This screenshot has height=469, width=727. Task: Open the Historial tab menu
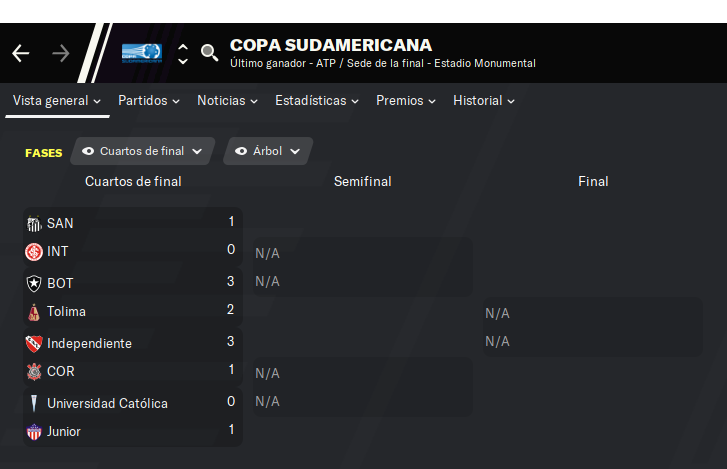click(484, 101)
